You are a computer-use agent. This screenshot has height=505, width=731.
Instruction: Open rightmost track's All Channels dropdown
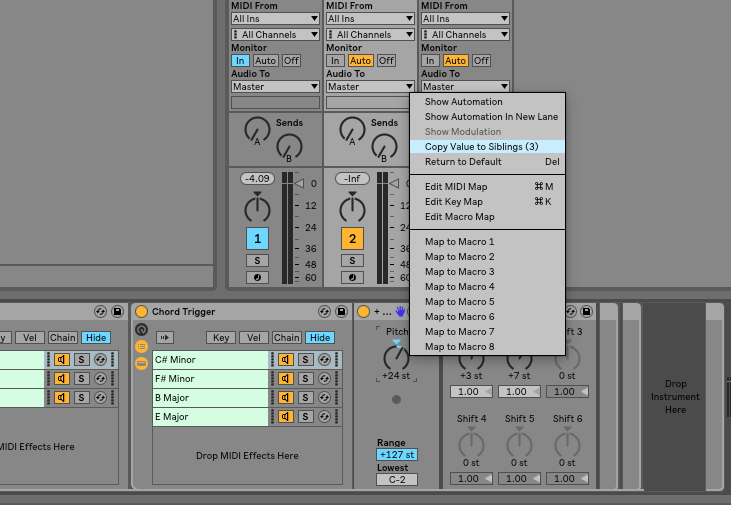tap(465, 35)
